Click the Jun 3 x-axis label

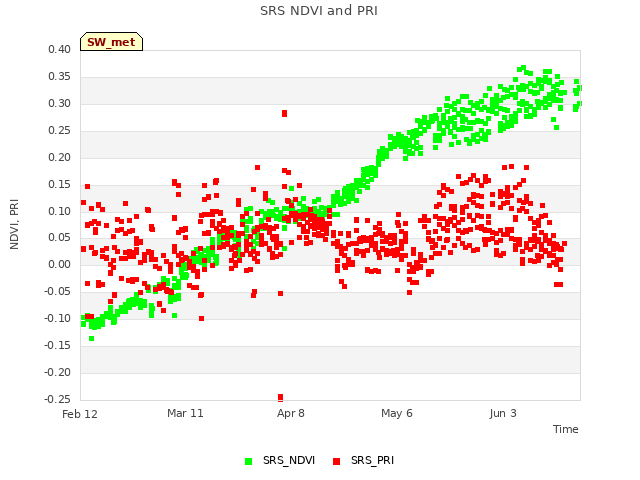(x=503, y=413)
